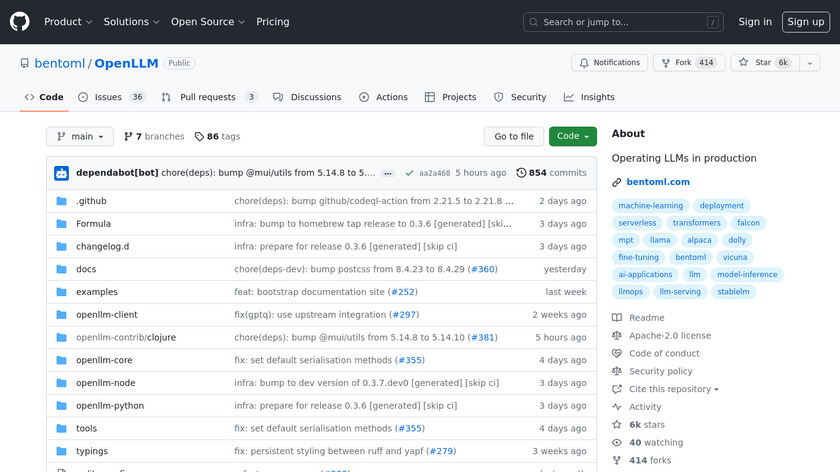Image resolution: width=840 pixels, height=472 pixels.
Task: Click the examples folder icon
Action: [x=62, y=292]
